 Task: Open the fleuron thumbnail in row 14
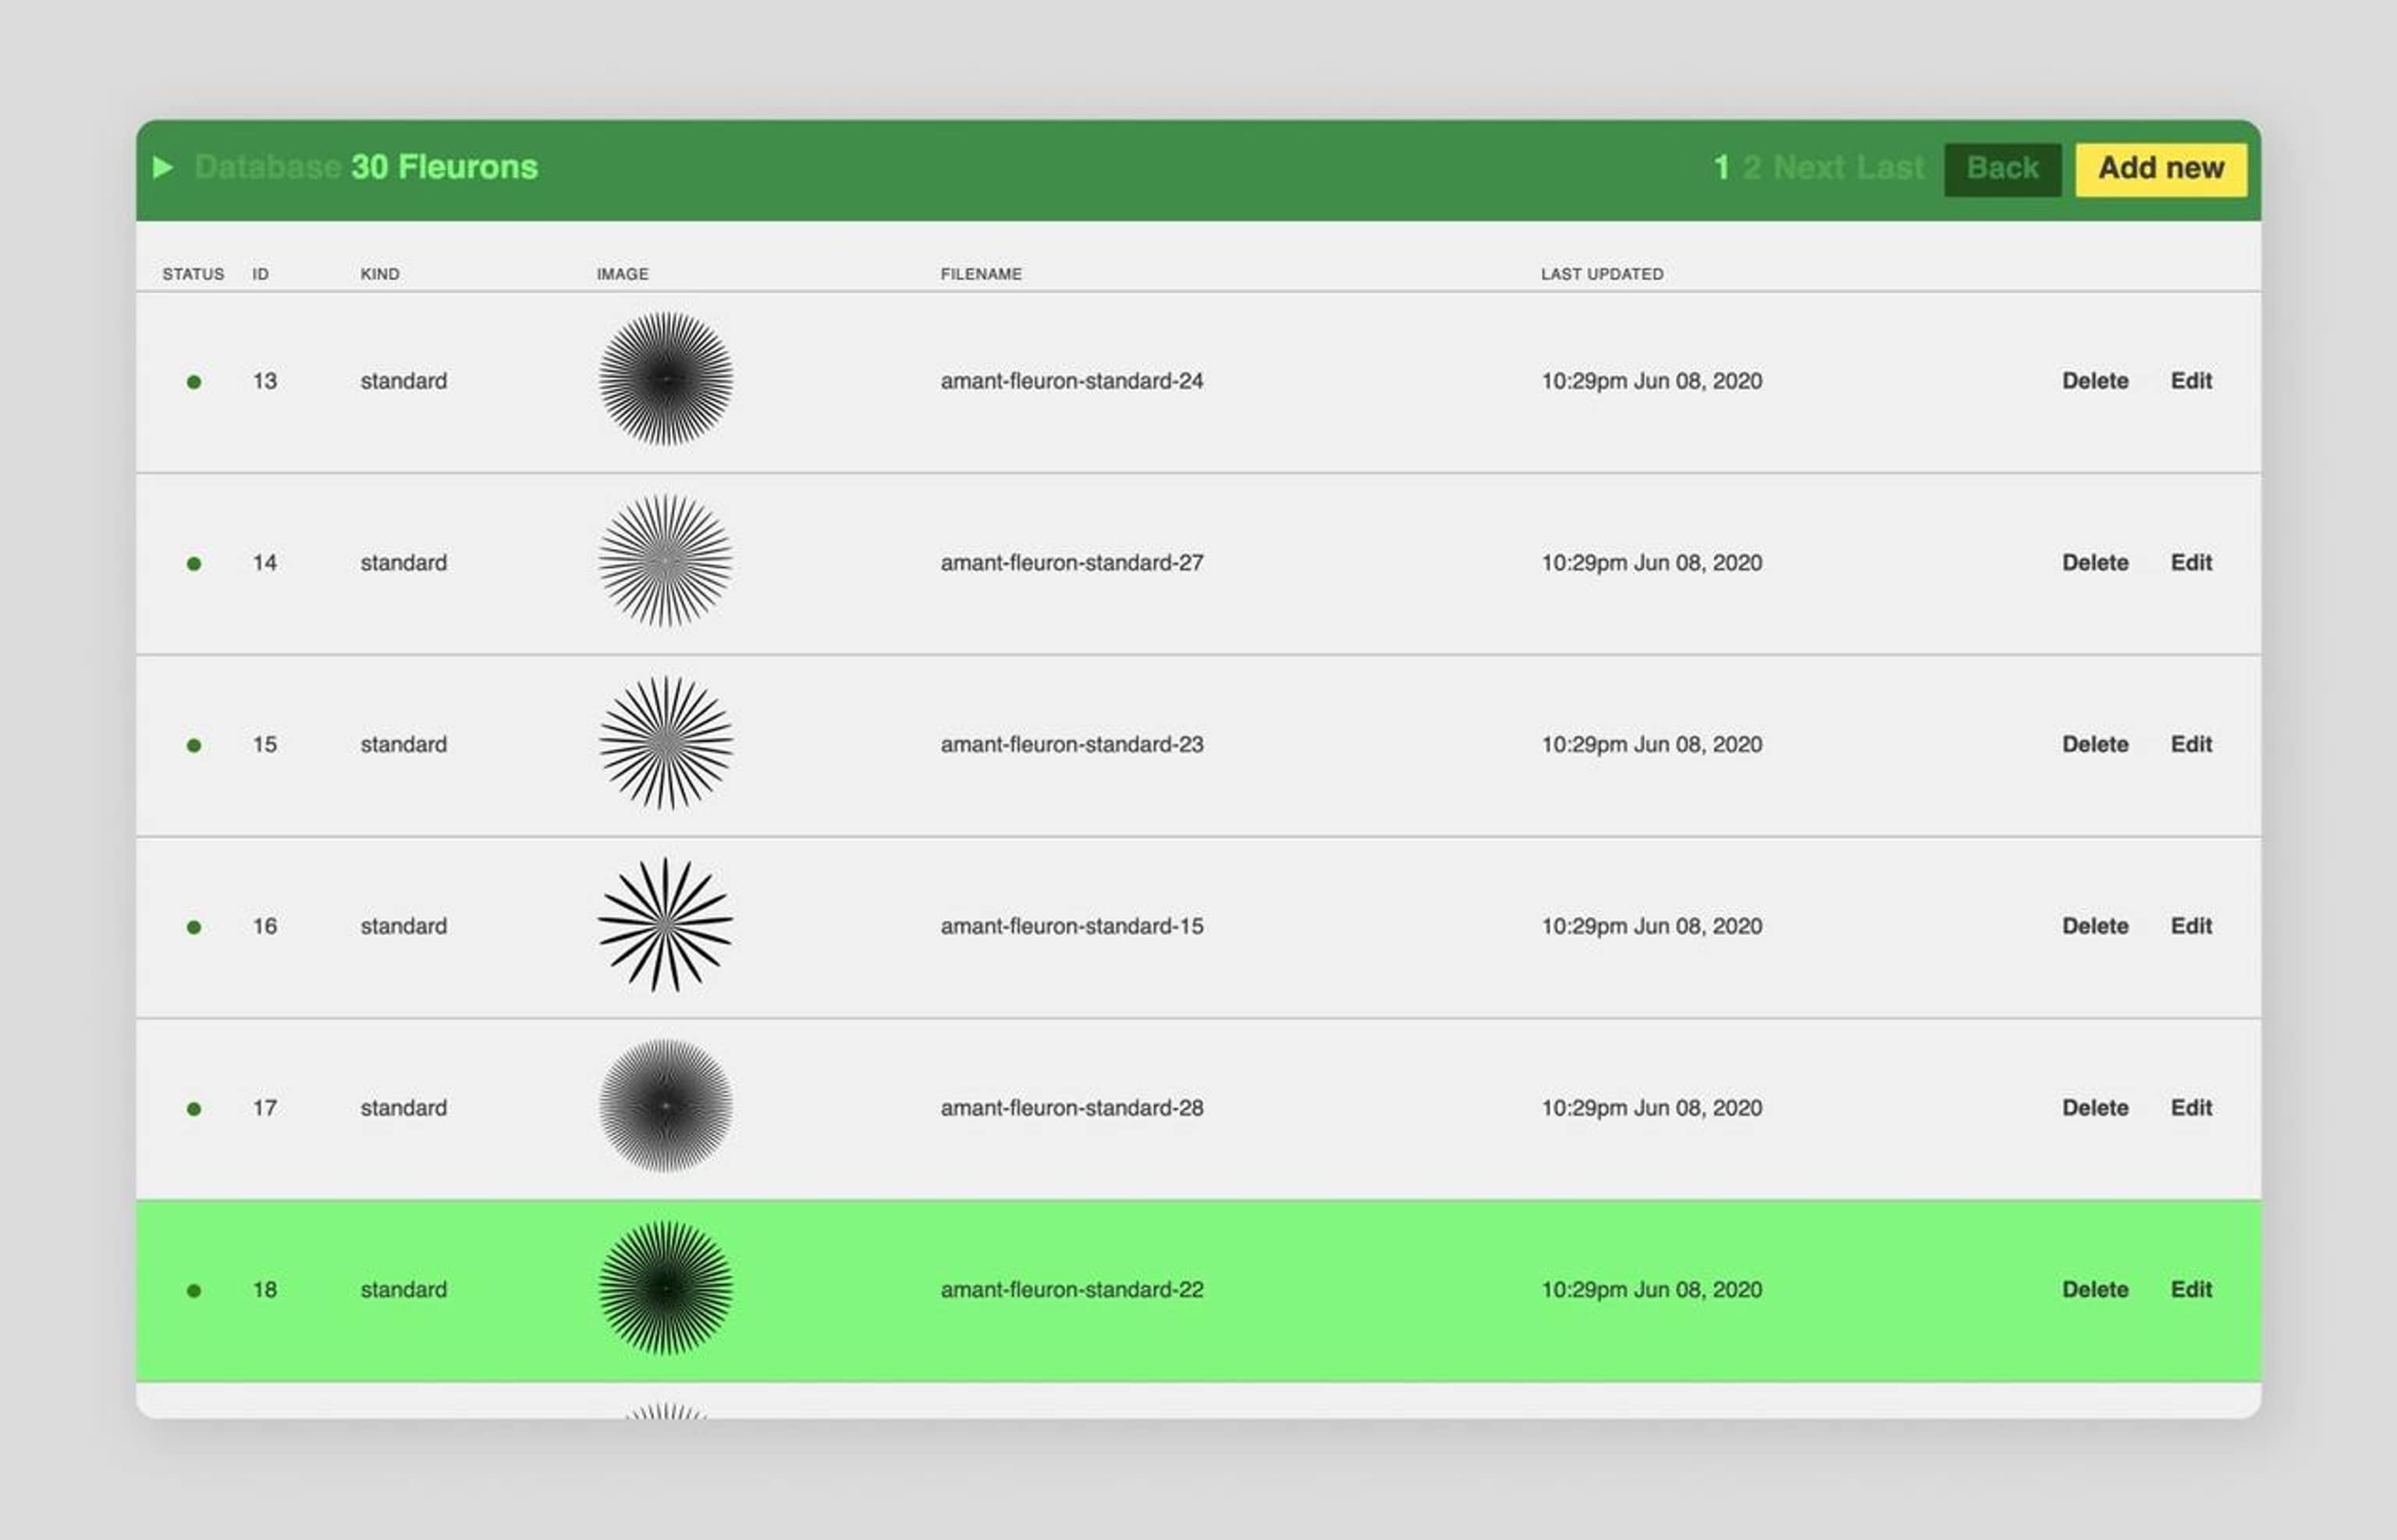666,561
